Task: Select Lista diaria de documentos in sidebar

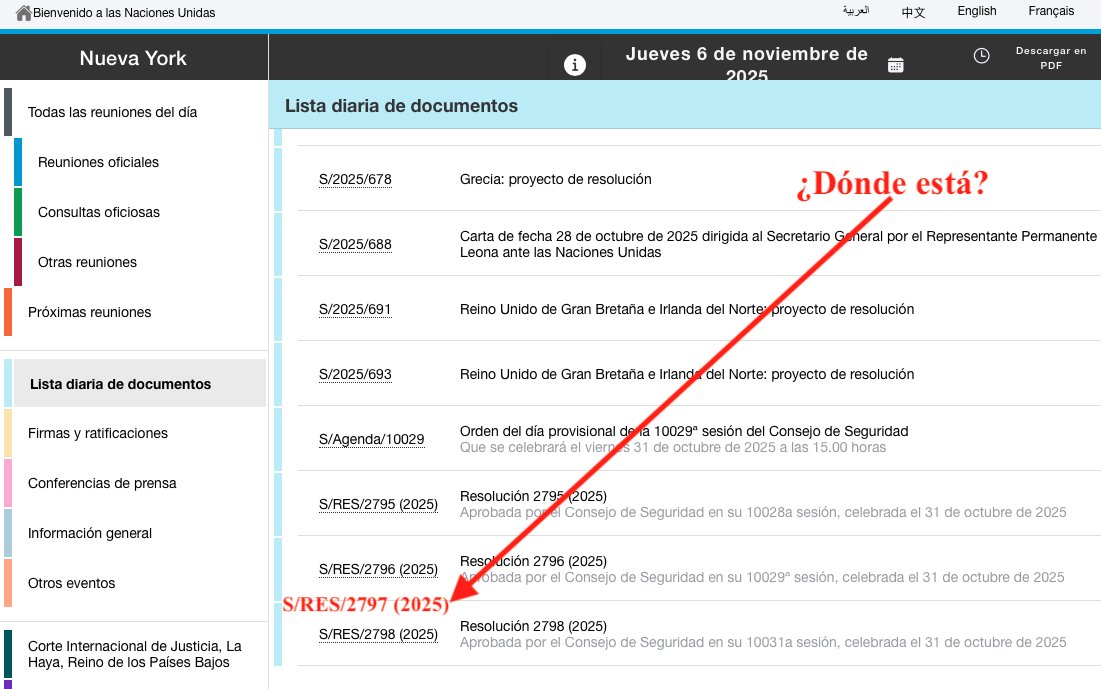Action: (140, 383)
